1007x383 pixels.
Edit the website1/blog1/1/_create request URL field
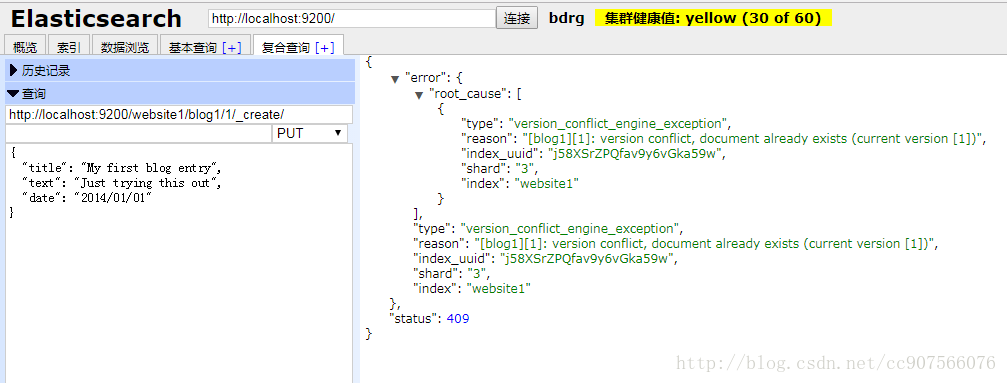click(x=179, y=114)
